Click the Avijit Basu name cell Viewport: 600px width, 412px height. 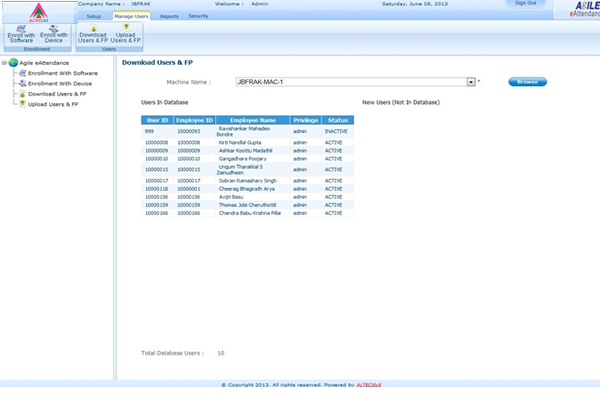(x=253, y=197)
